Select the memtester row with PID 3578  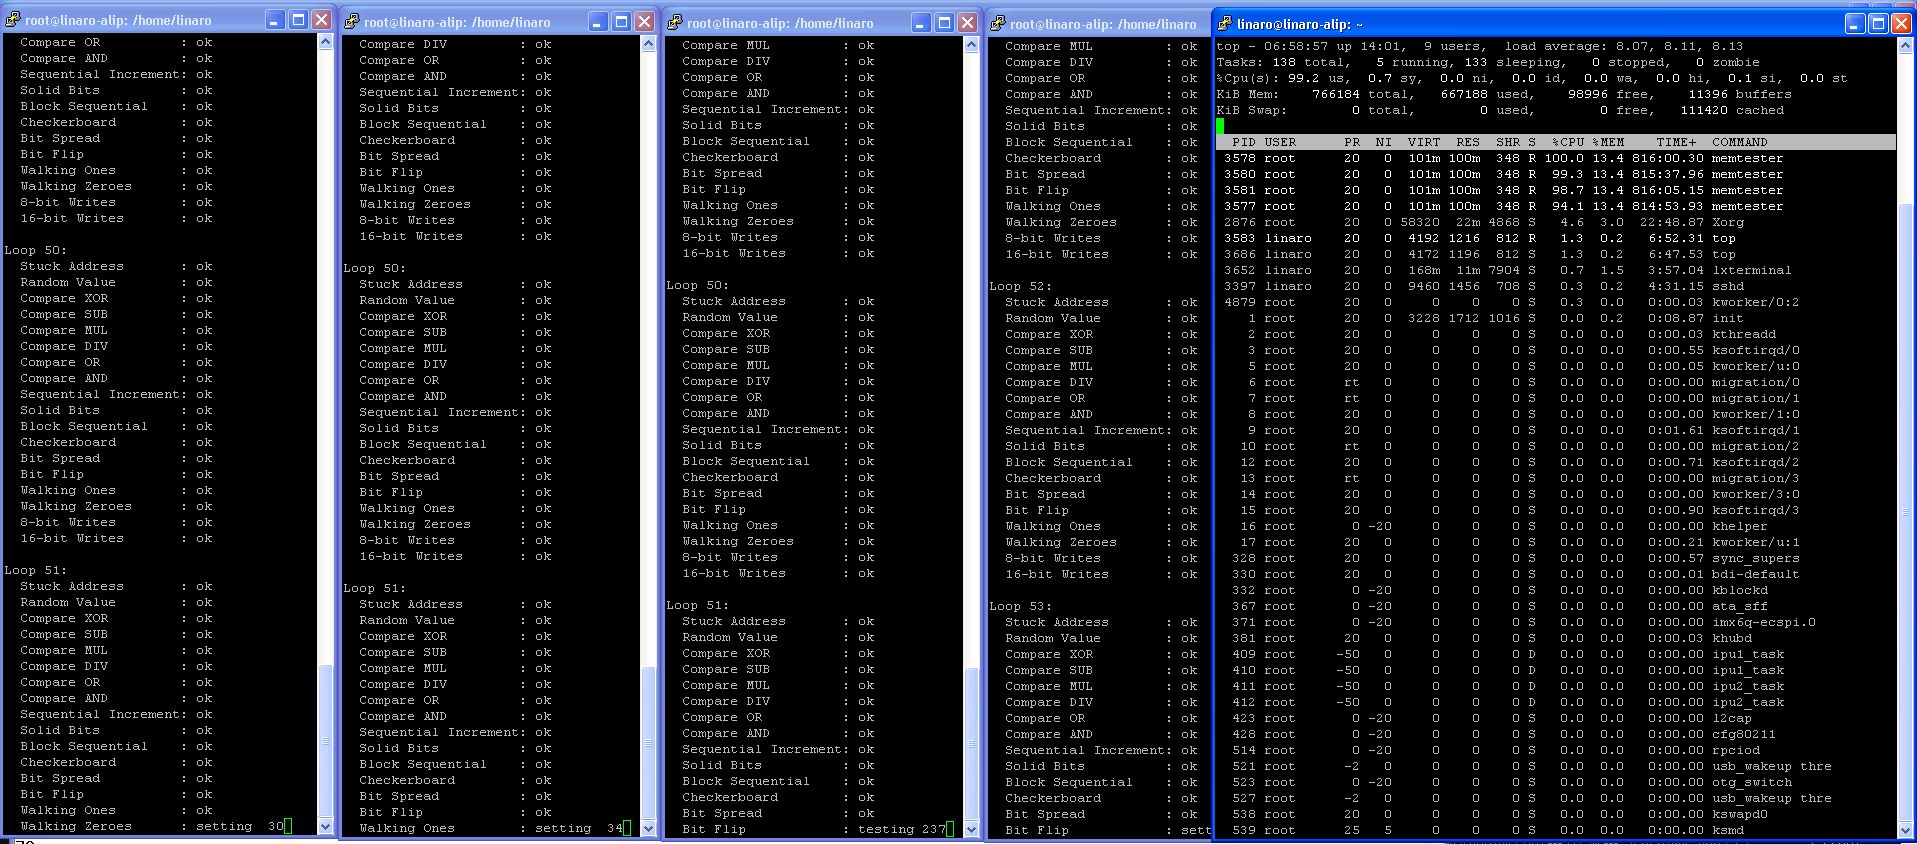click(x=1555, y=158)
